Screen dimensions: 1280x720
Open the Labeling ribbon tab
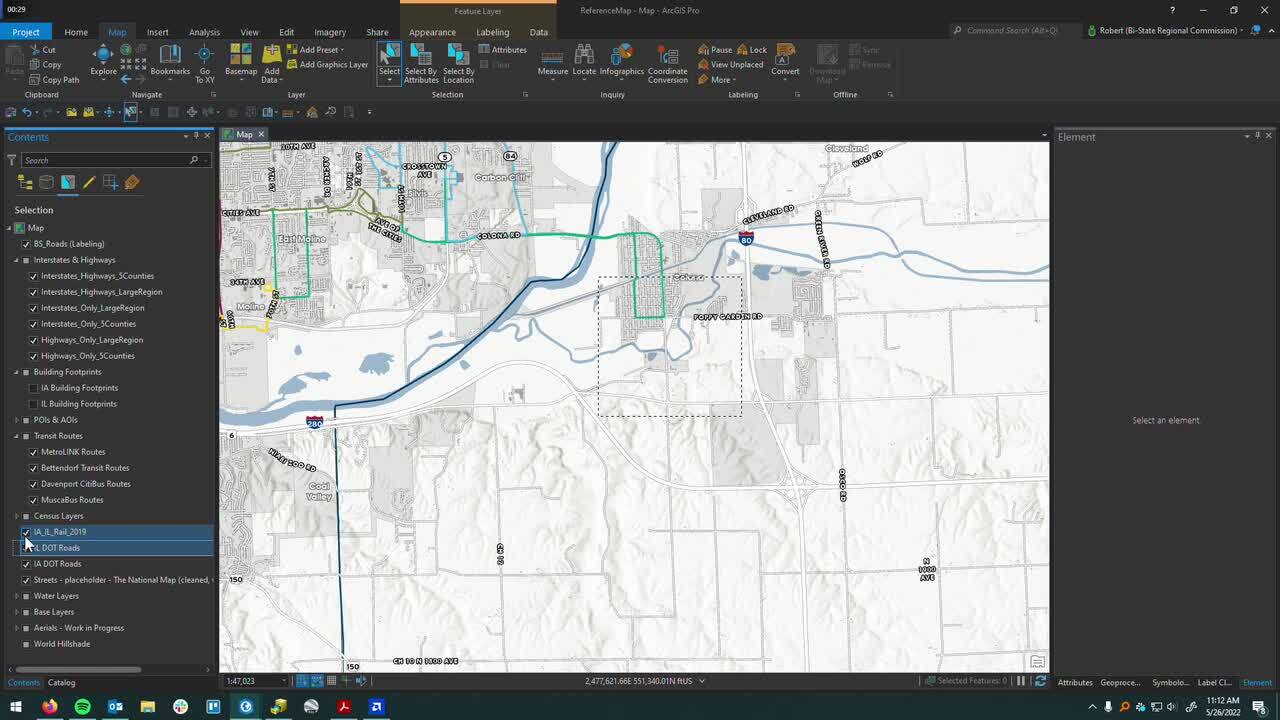tap(492, 32)
